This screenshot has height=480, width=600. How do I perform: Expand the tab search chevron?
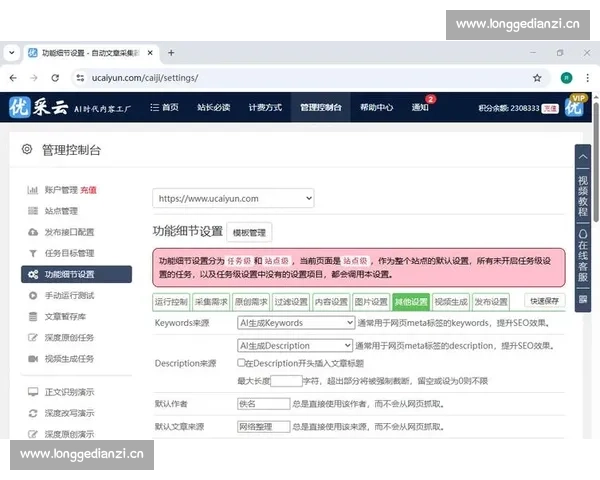coord(11,53)
